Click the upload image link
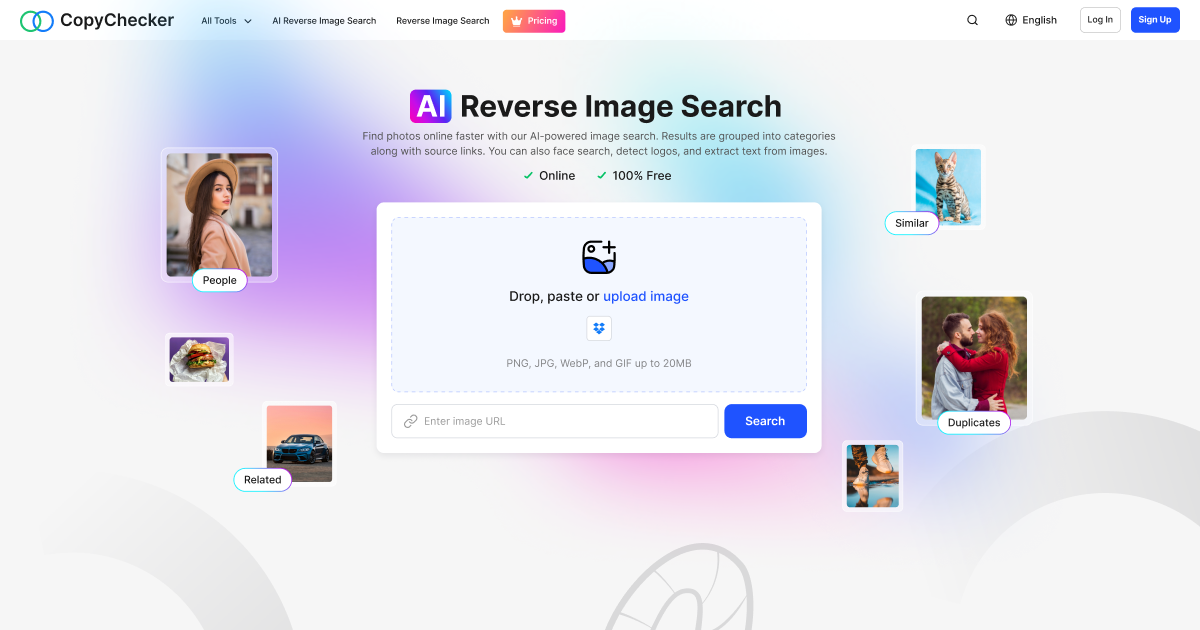 click(x=645, y=296)
